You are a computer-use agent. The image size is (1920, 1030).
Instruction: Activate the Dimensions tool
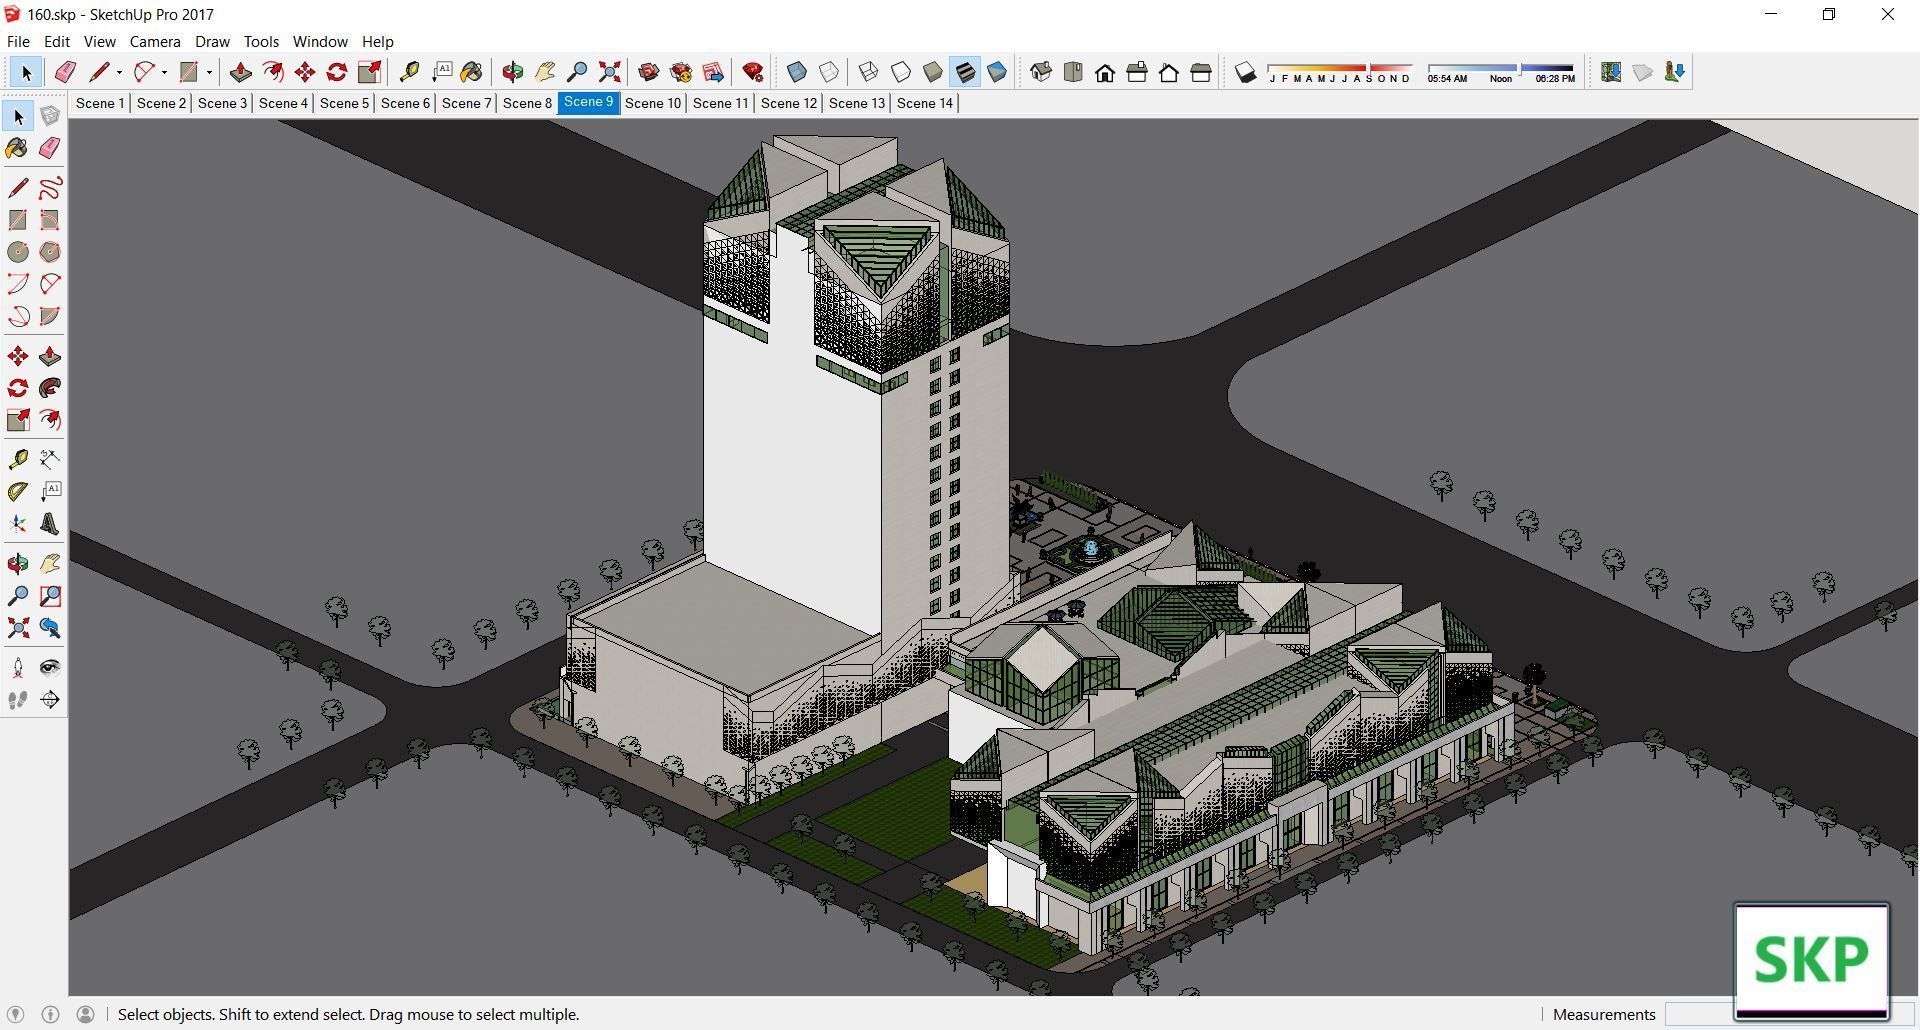click(50, 460)
